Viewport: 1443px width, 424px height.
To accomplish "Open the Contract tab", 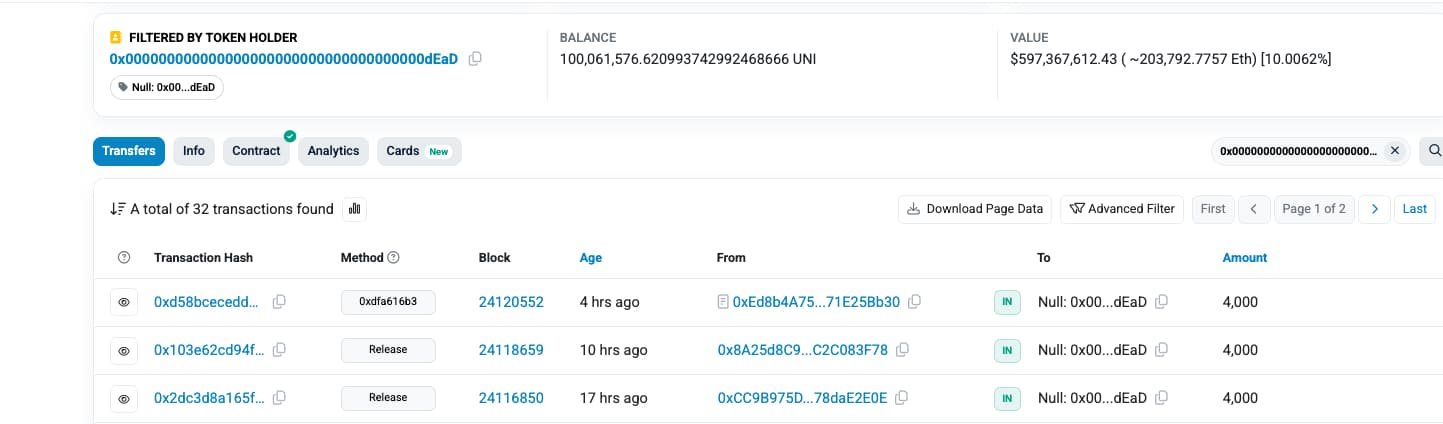I will [256, 151].
